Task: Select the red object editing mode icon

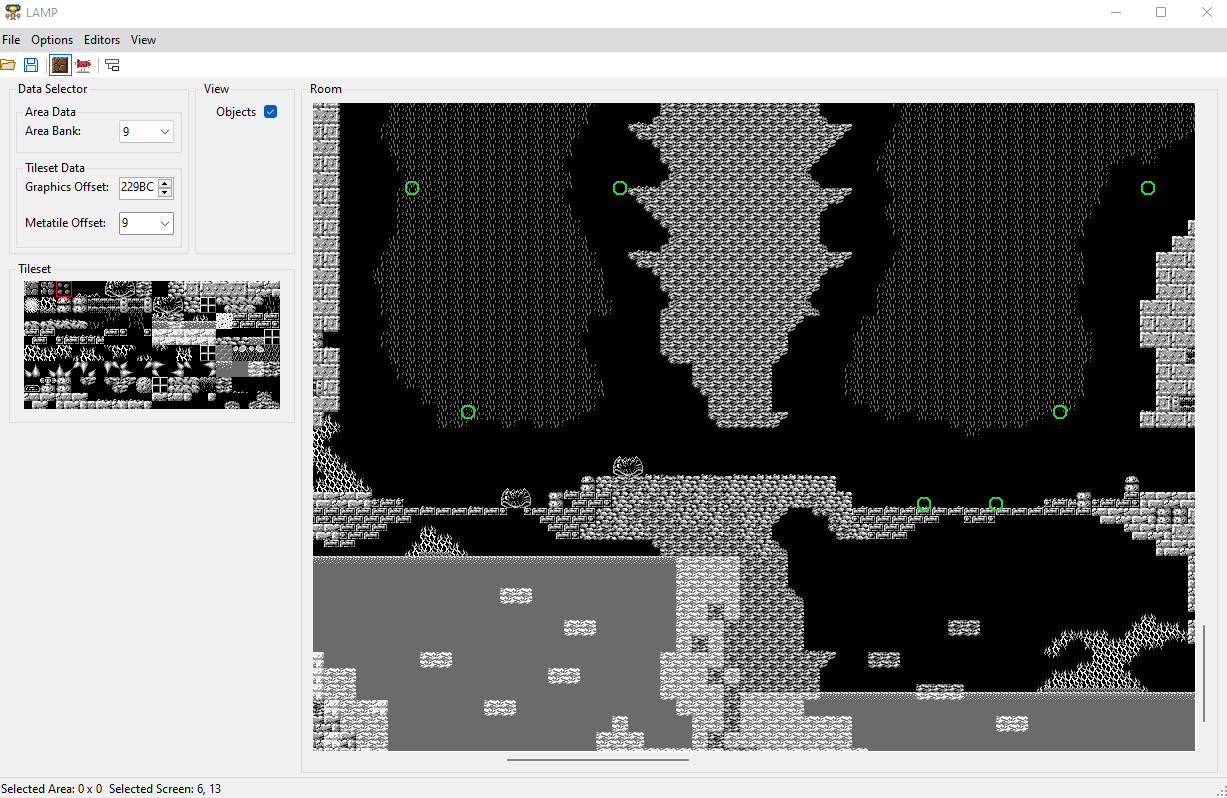Action: click(x=84, y=65)
